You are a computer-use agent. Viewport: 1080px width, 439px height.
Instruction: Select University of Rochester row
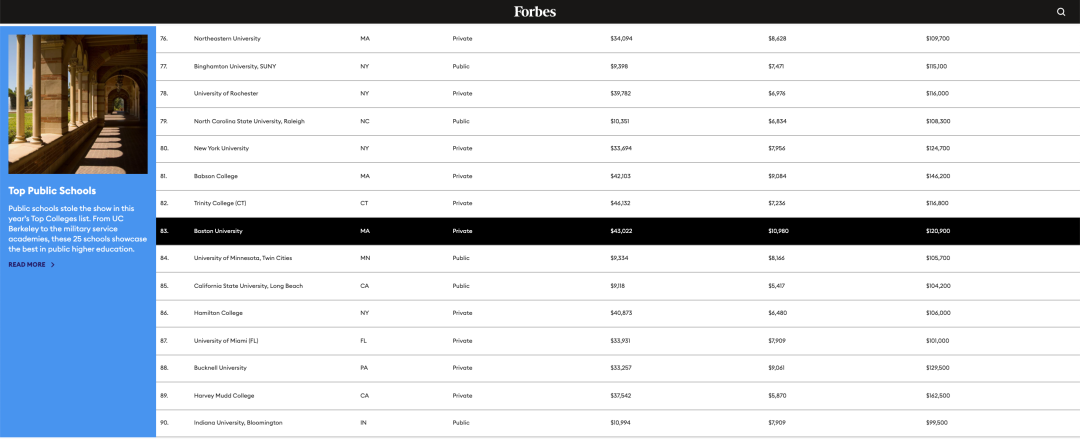(x=618, y=94)
